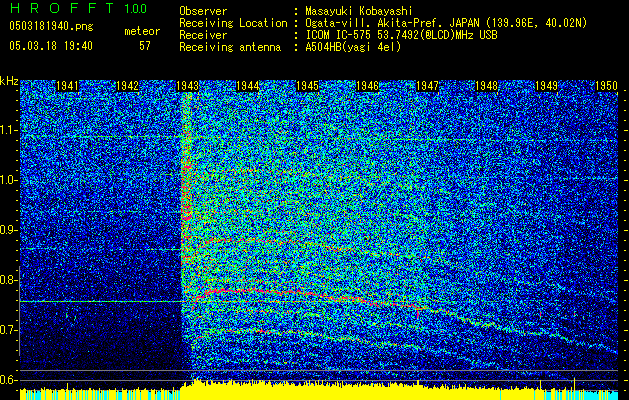Click the 1941 time marker
Image resolution: width=629 pixels, height=400 pixels.
(x=67, y=86)
